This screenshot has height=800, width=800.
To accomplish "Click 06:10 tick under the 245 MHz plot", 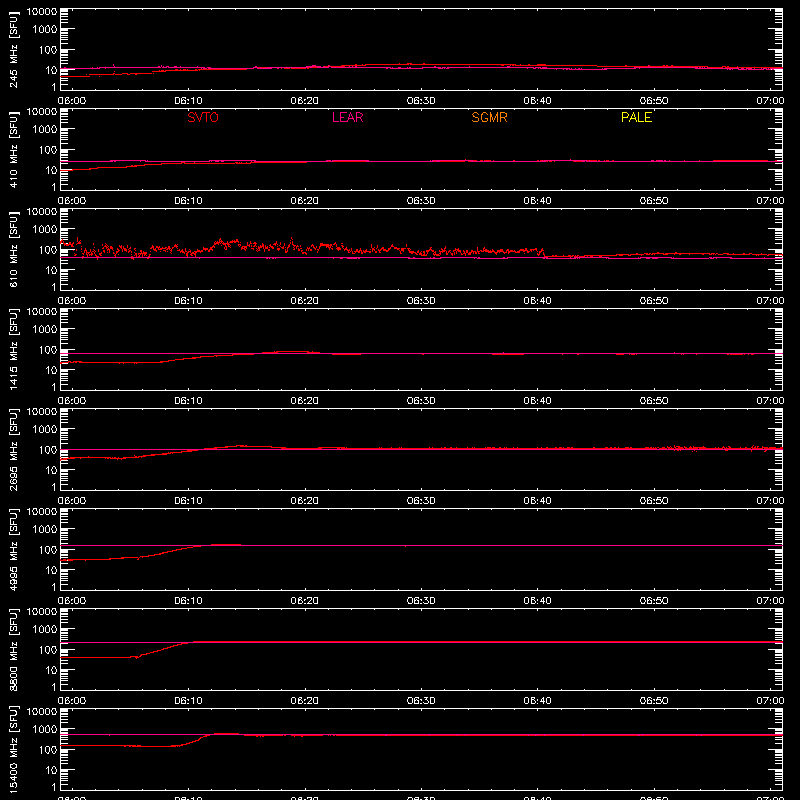I will pos(188,101).
